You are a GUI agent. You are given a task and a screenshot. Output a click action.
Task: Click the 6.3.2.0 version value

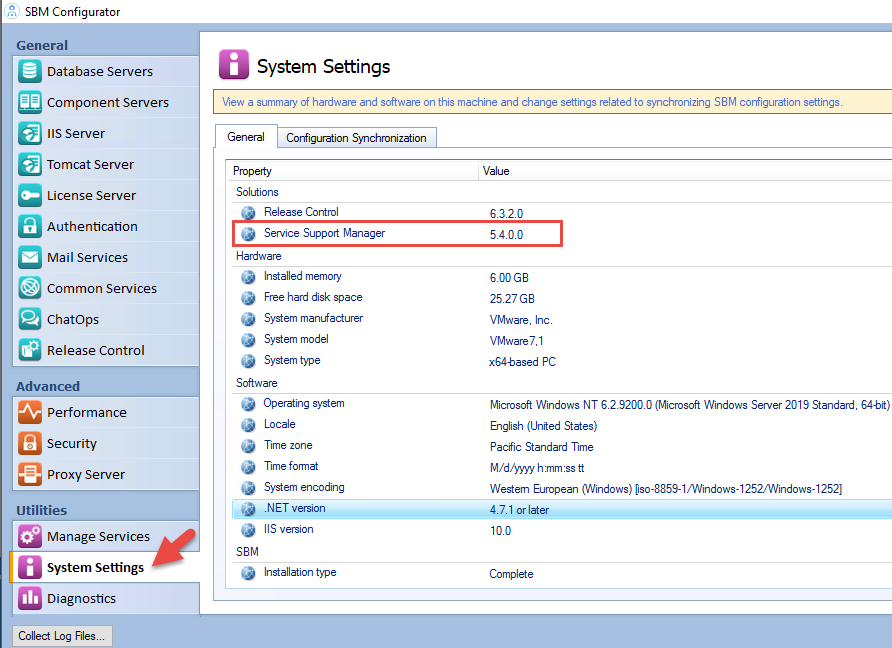(x=506, y=214)
